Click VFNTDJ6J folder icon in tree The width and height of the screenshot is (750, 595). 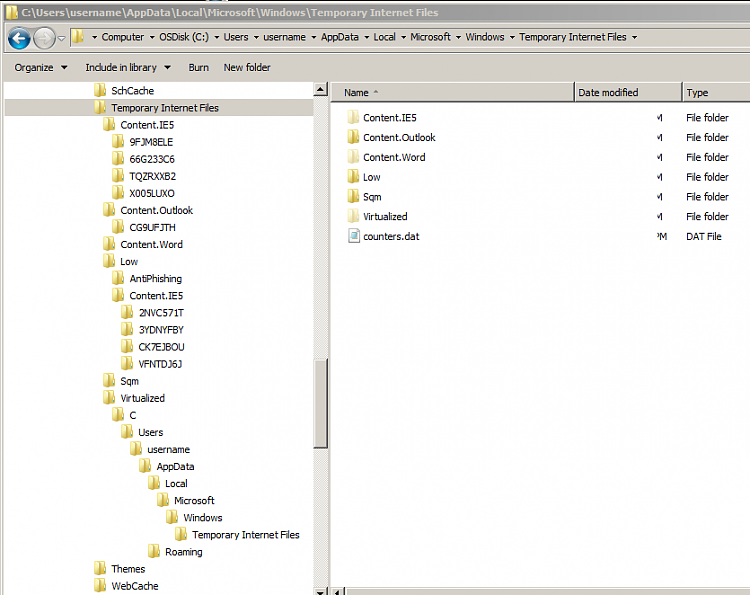127,364
